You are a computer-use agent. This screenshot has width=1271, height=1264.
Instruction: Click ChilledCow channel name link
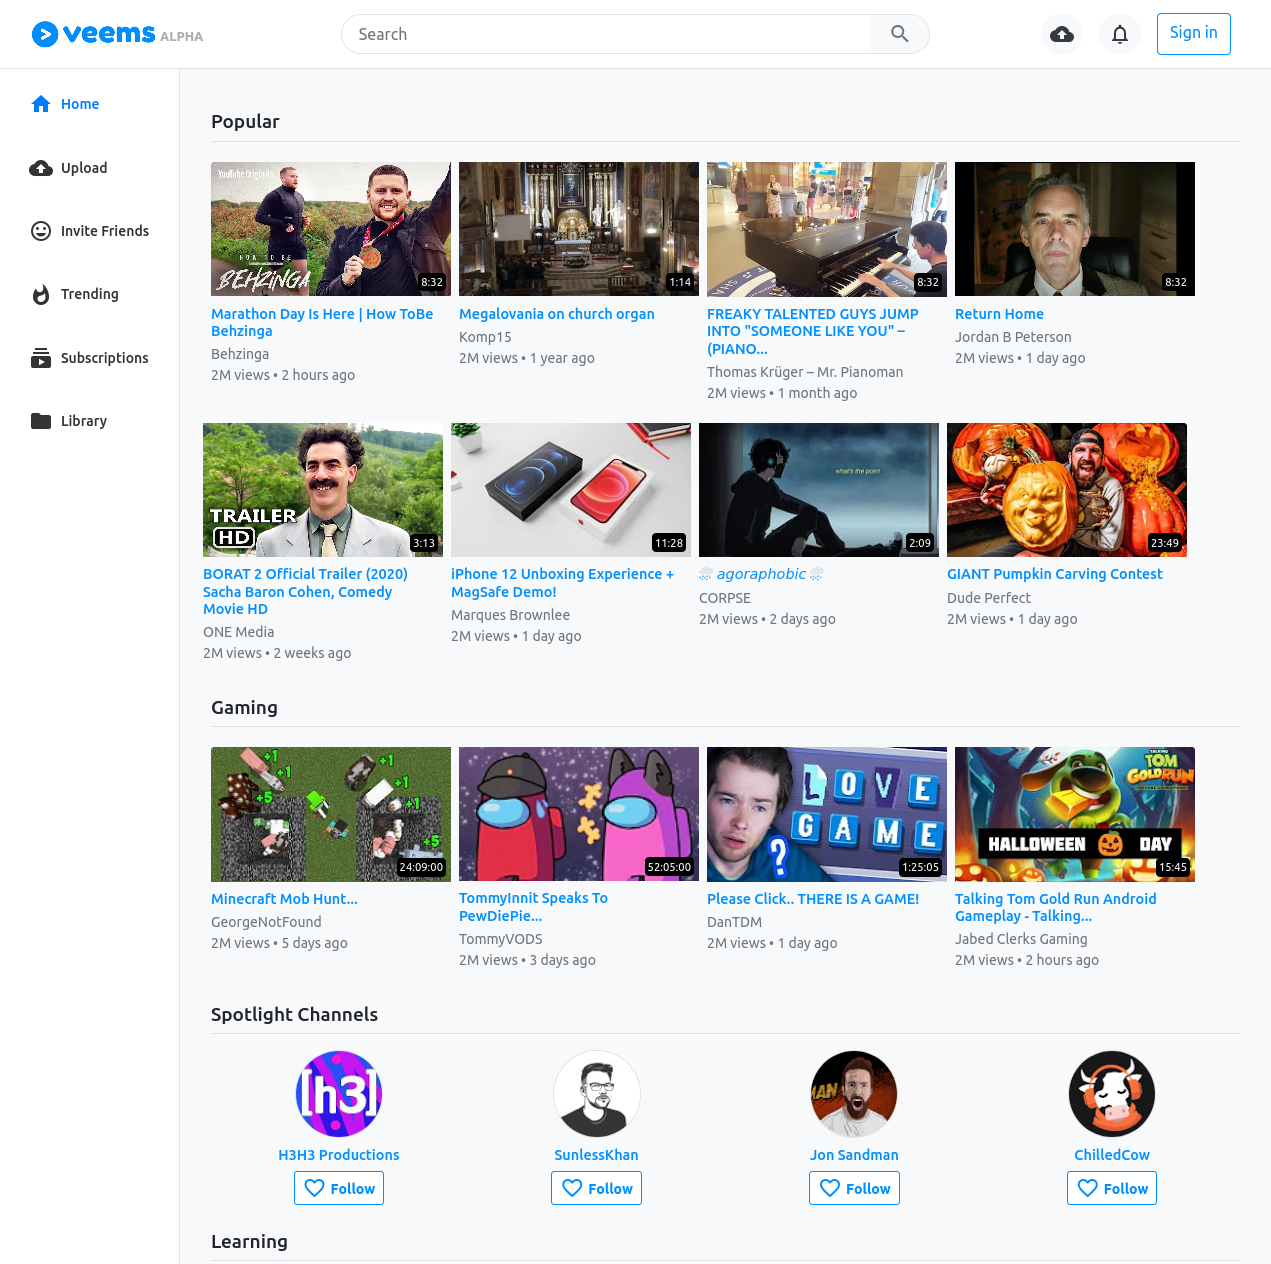[x=1112, y=1155]
